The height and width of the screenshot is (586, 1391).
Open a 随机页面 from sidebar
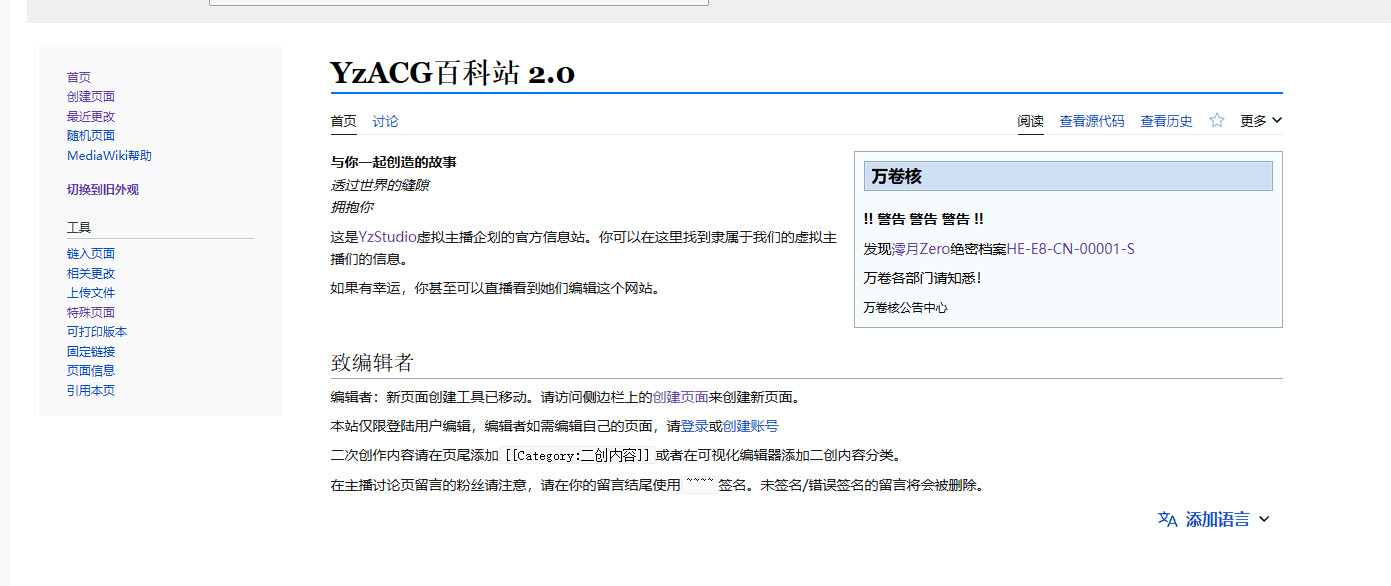point(91,136)
